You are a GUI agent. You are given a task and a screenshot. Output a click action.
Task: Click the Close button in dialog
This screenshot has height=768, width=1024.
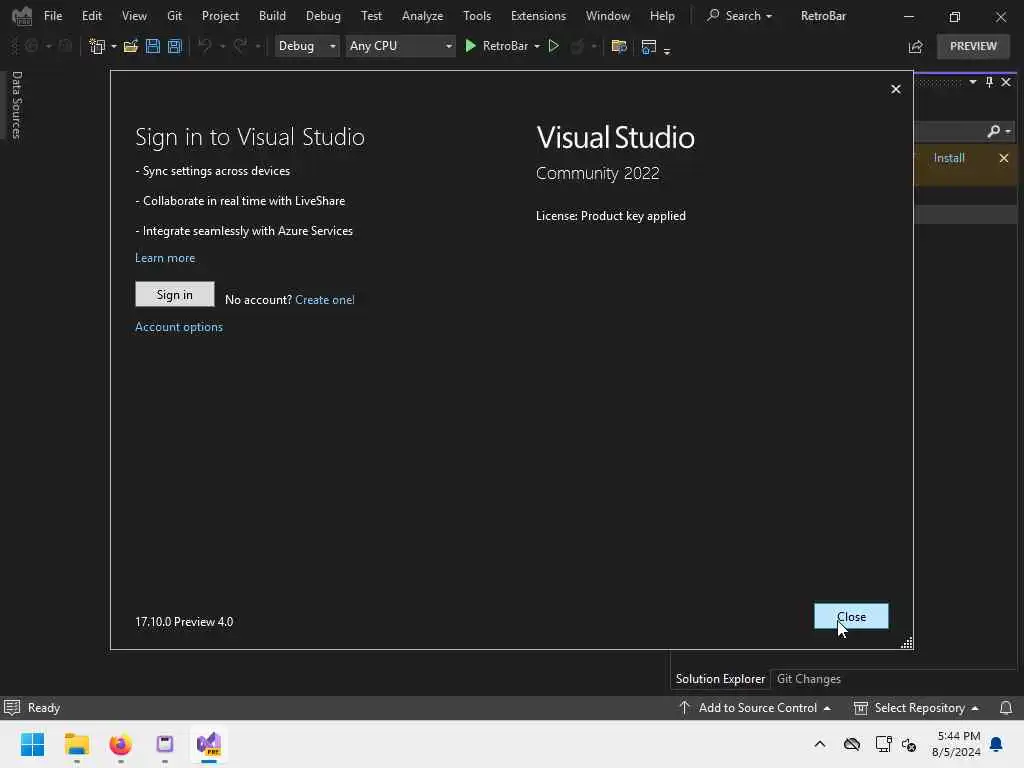851,616
